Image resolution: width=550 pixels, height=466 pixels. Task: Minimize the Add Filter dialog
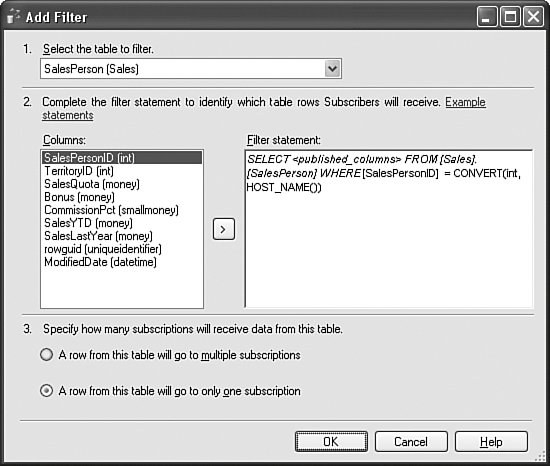pyautogui.click(x=487, y=17)
